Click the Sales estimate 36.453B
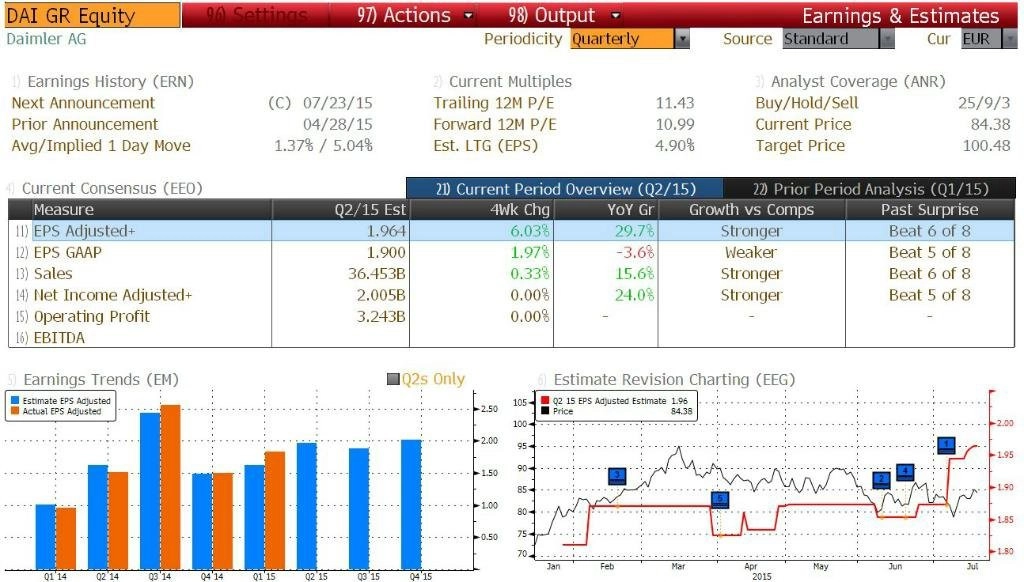 tap(377, 274)
